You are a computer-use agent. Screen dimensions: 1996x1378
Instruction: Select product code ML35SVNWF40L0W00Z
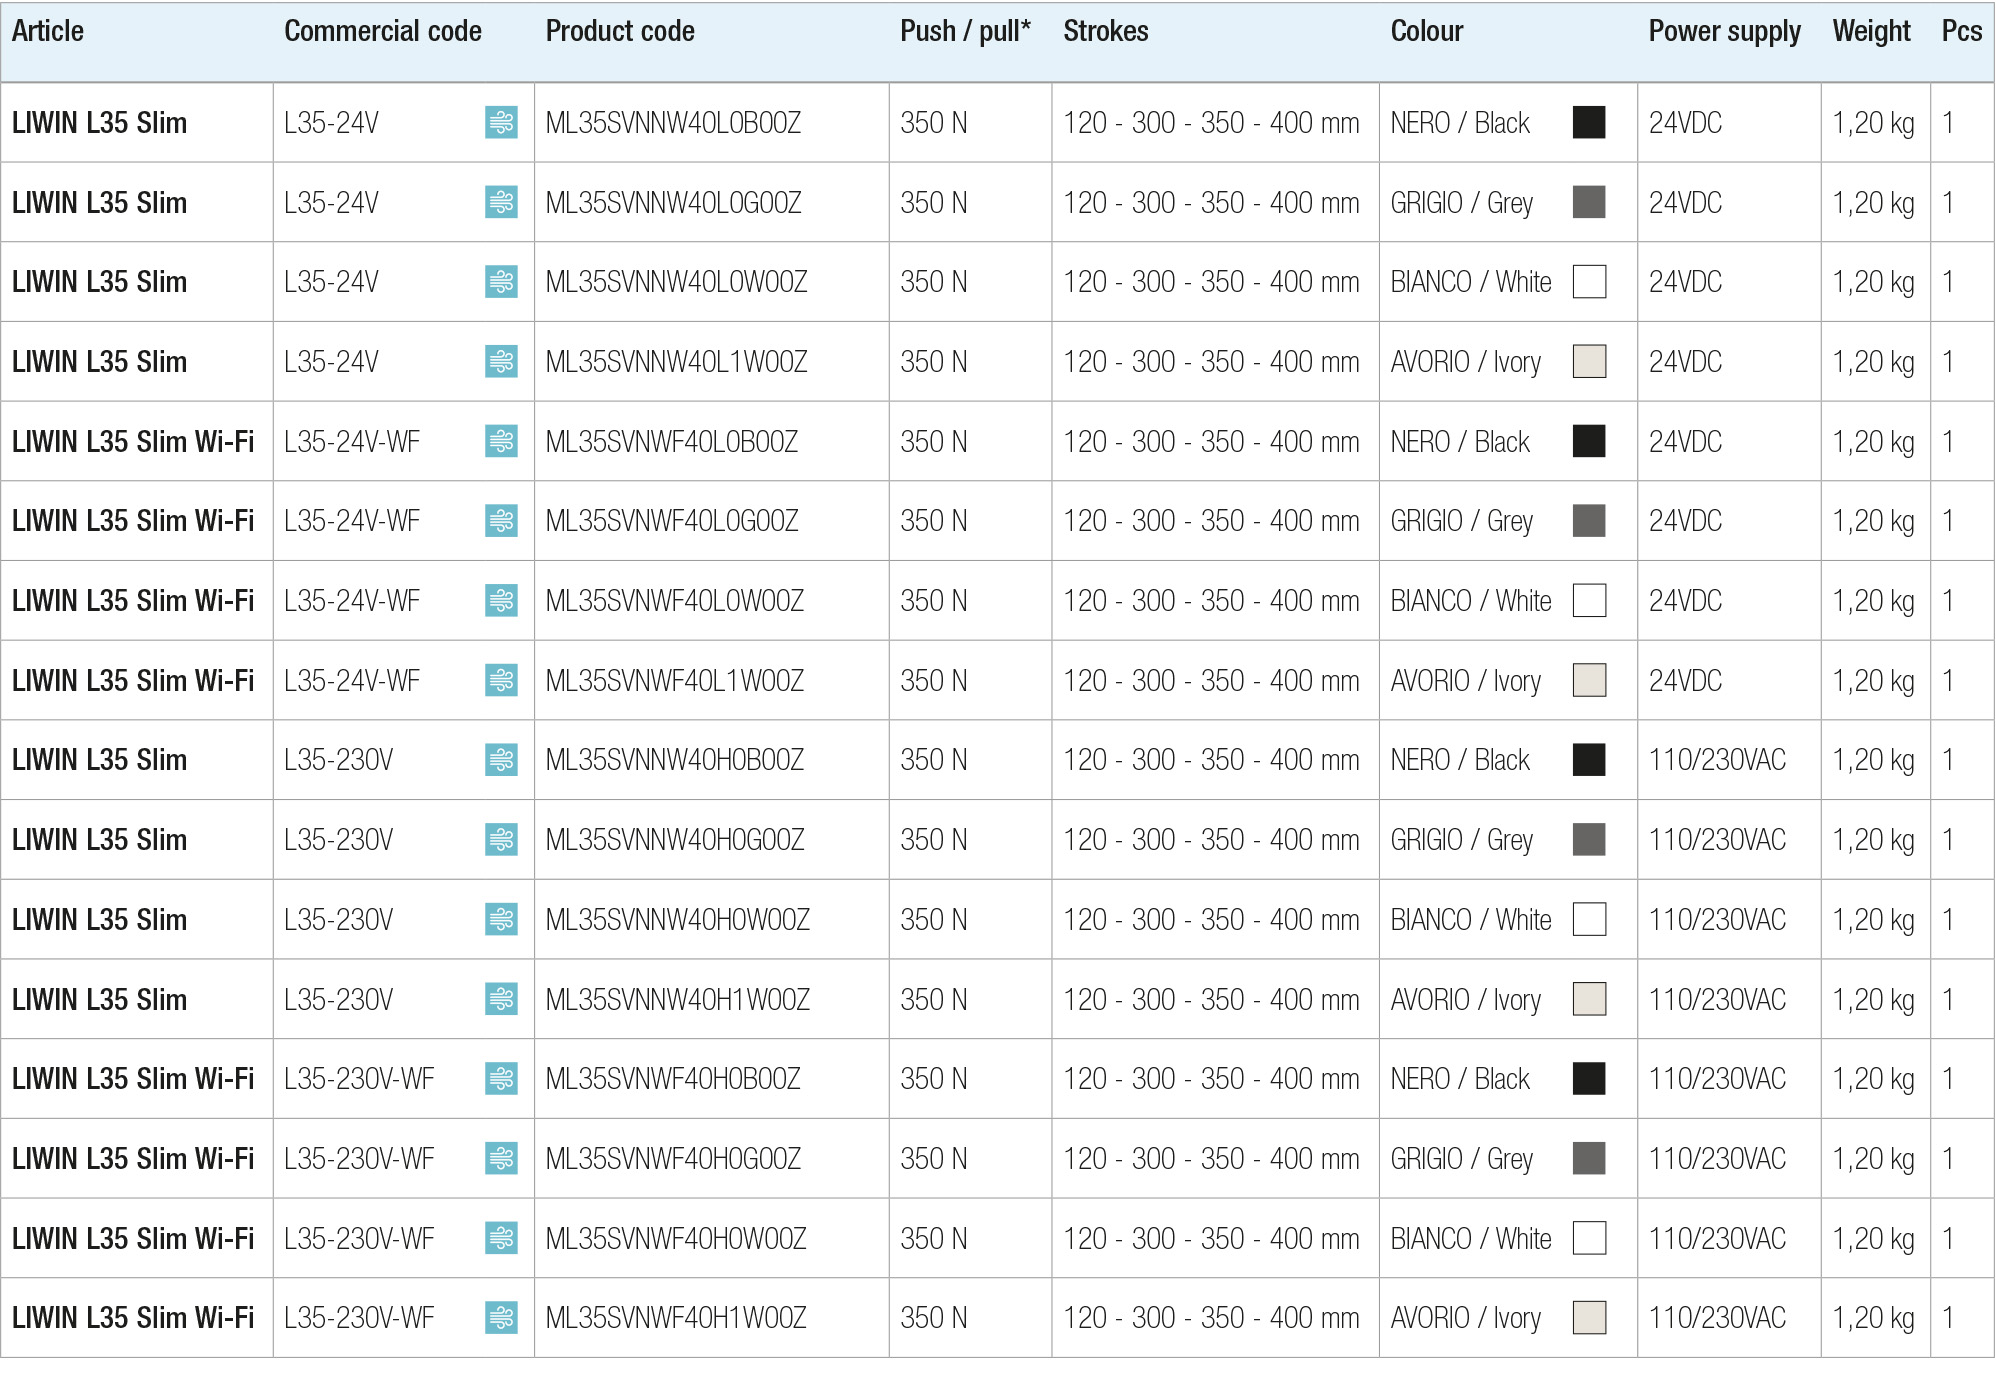tap(675, 601)
